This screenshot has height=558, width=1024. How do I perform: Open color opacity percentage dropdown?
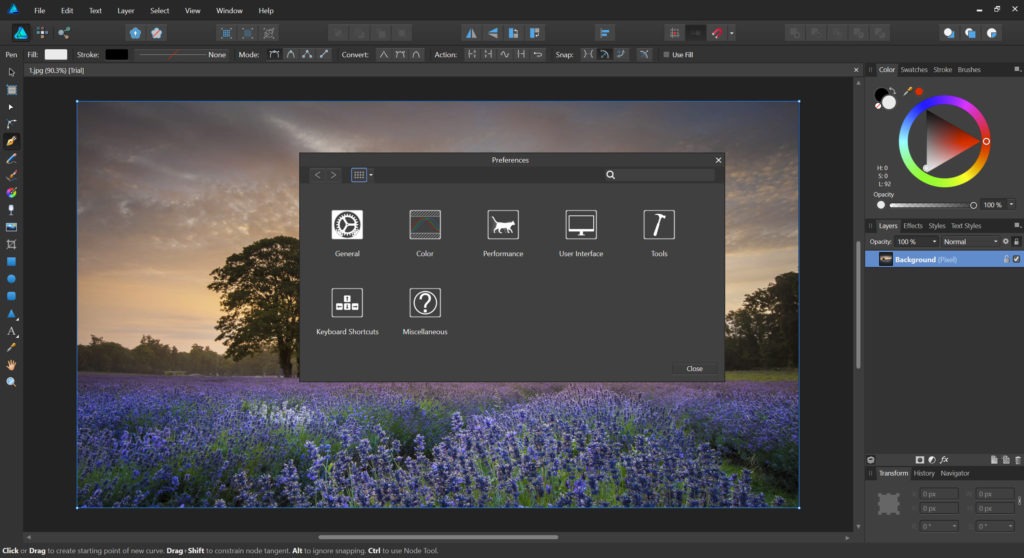coord(1012,205)
